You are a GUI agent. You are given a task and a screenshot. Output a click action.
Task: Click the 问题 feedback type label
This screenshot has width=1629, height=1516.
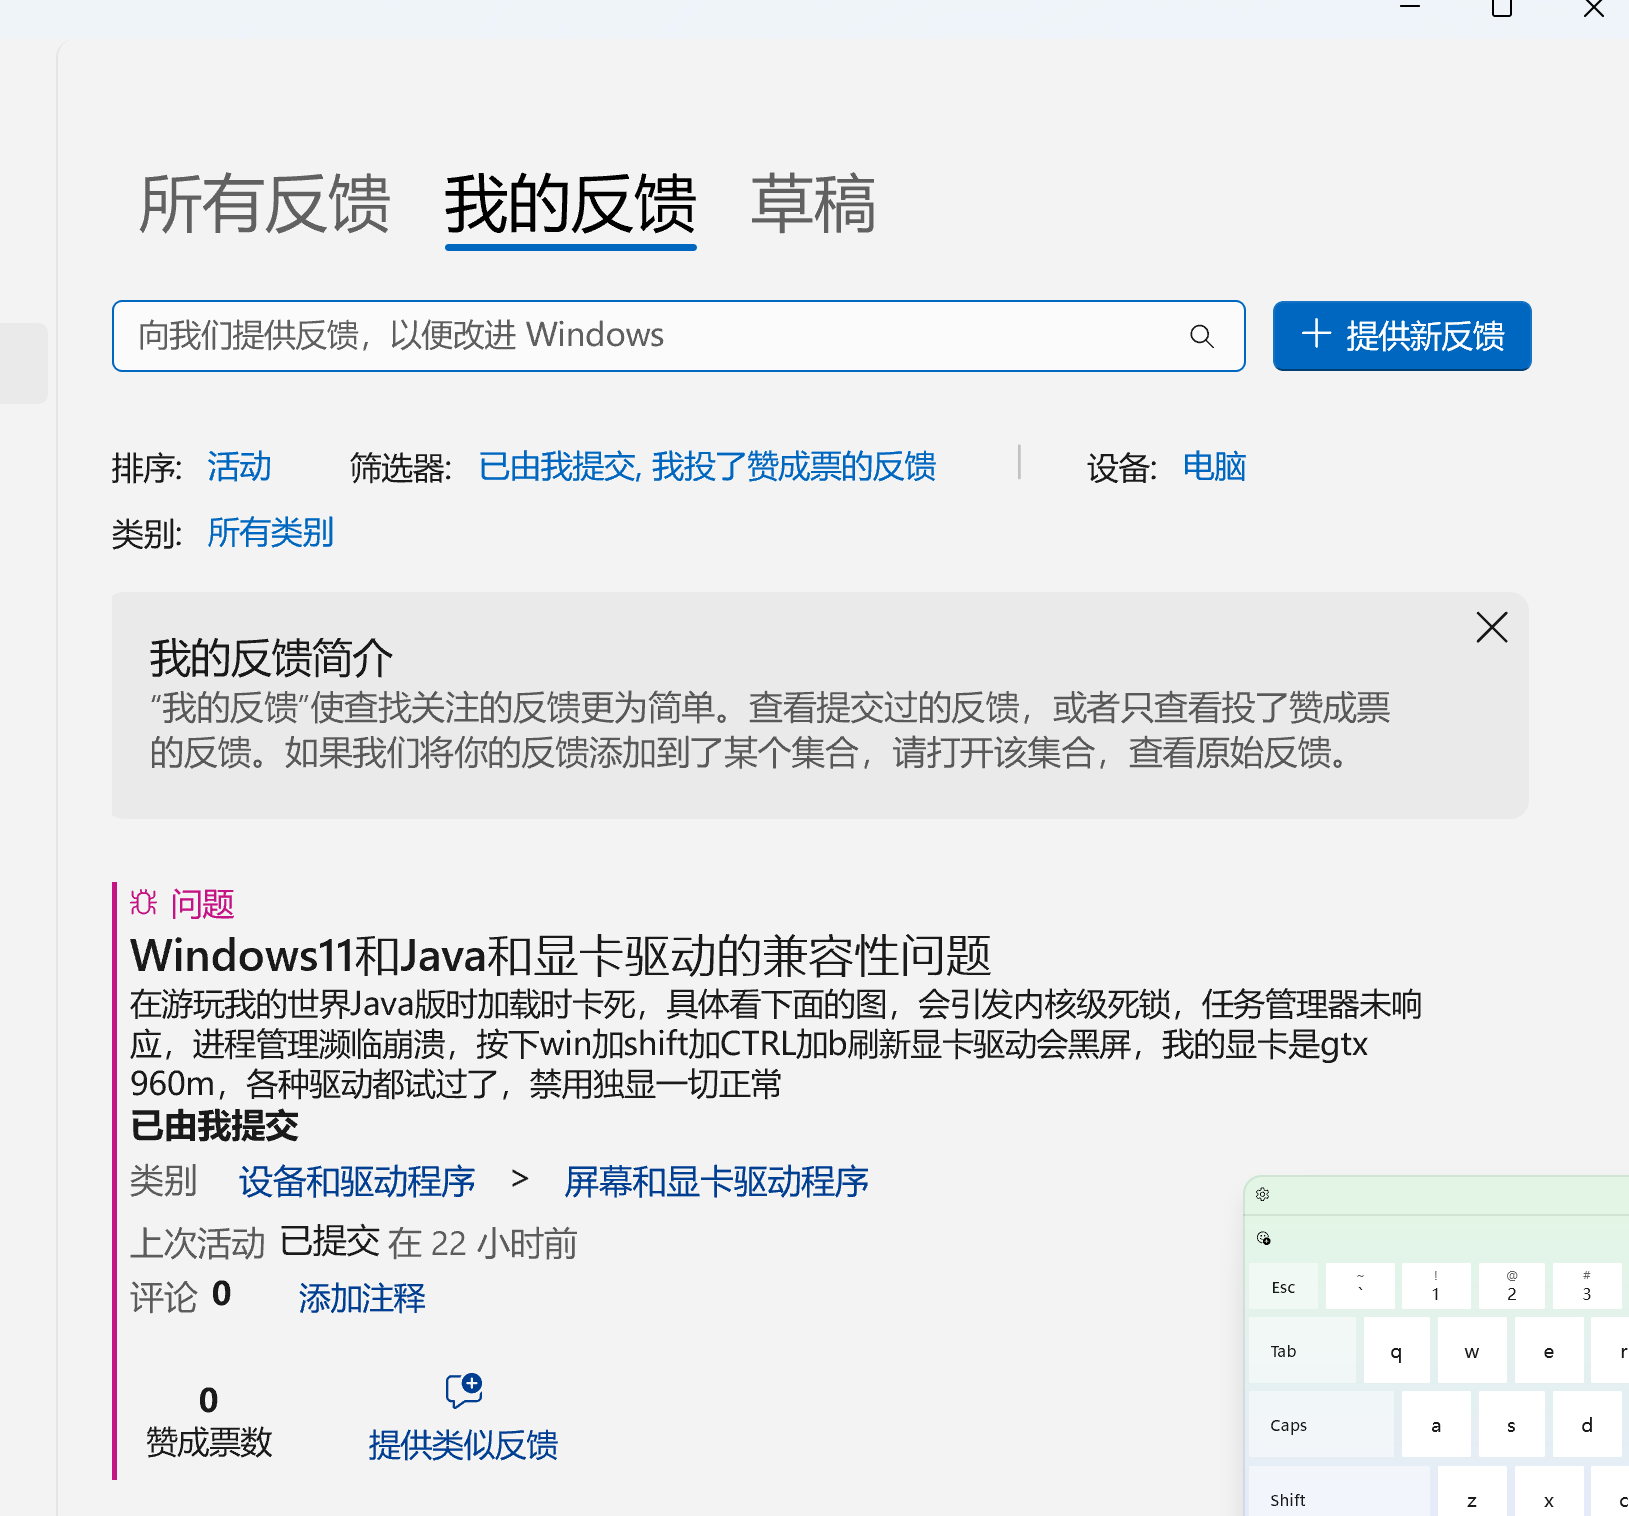point(203,904)
